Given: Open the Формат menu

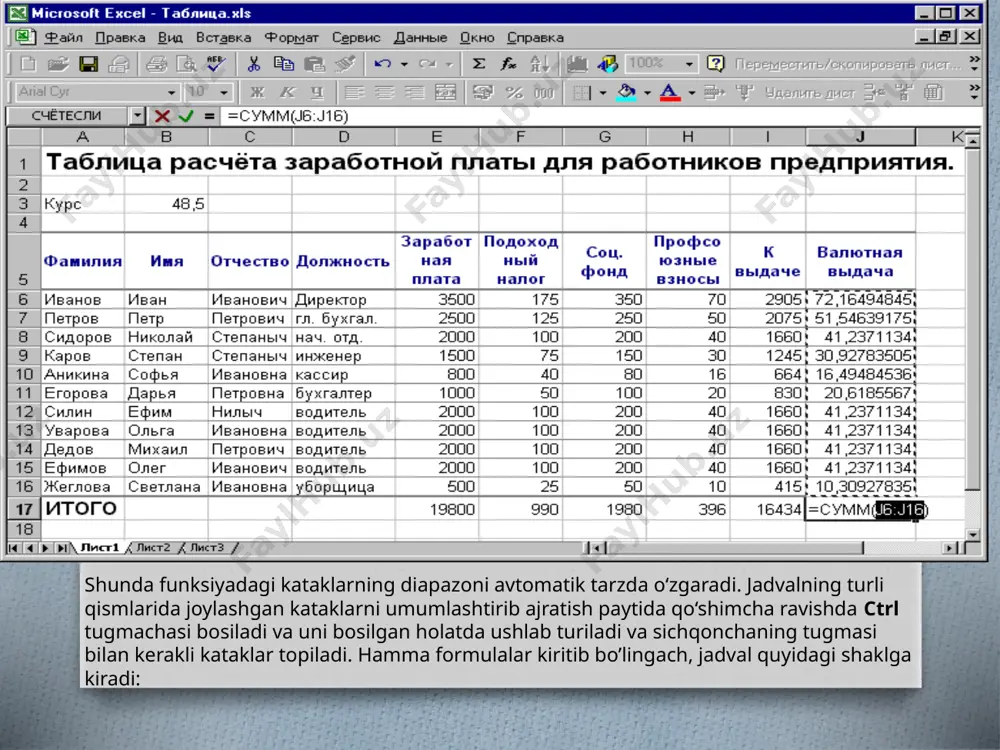Looking at the screenshot, I should (291, 38).
